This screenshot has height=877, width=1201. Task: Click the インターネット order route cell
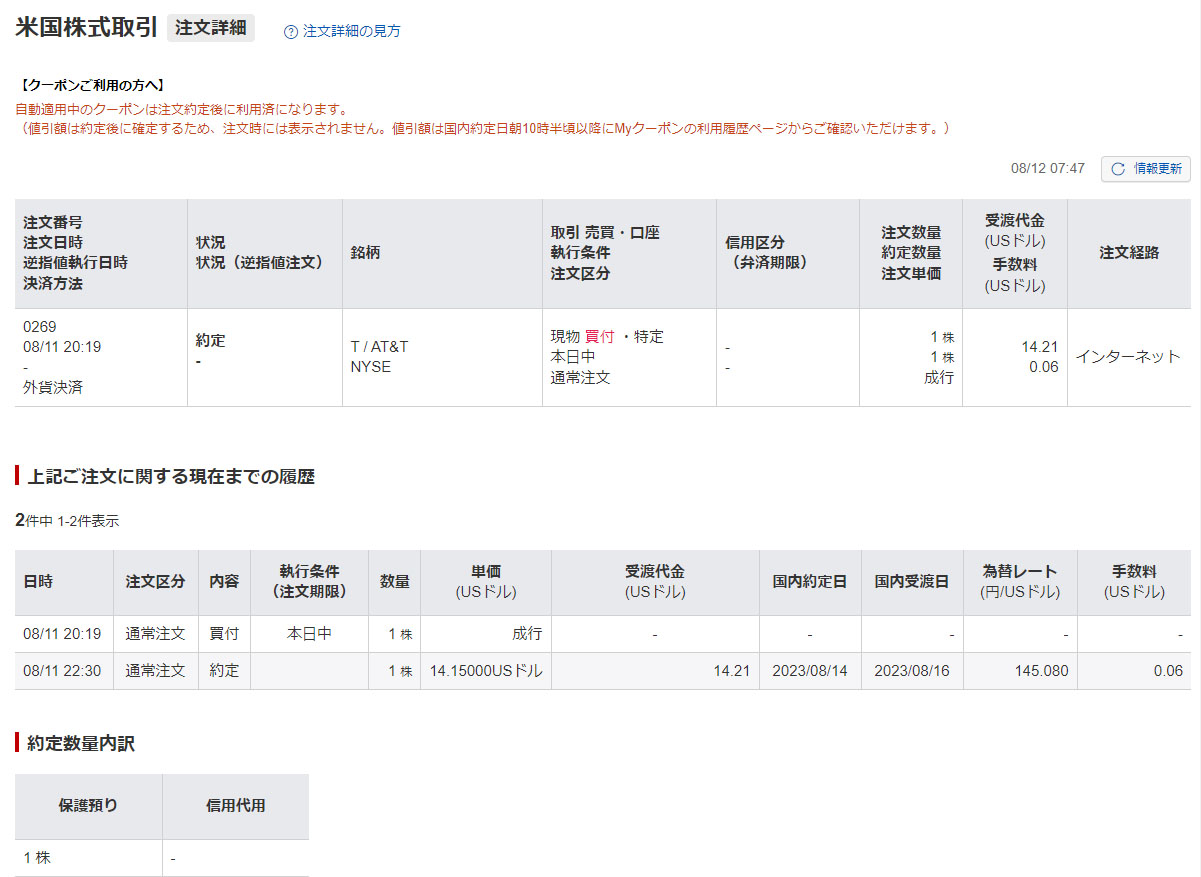click(1127, 357)
